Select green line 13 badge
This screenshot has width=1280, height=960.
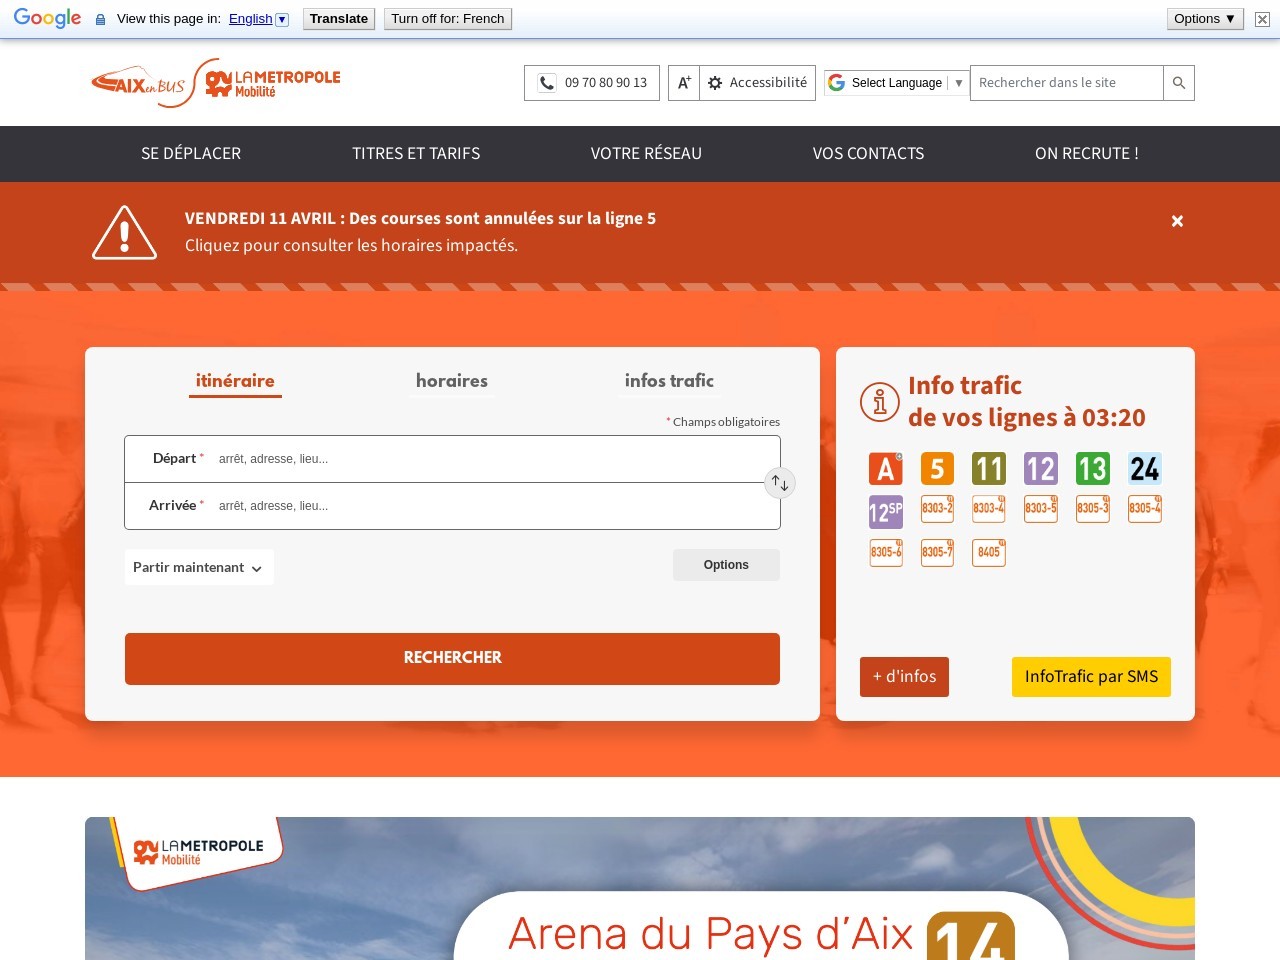(x=1093, y=469)
